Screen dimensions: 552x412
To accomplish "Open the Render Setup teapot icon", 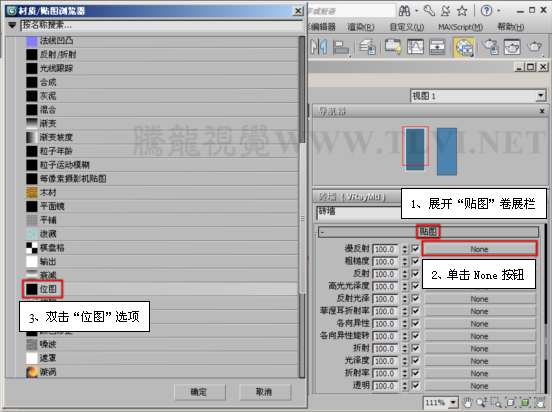I will tap(490, 47).
